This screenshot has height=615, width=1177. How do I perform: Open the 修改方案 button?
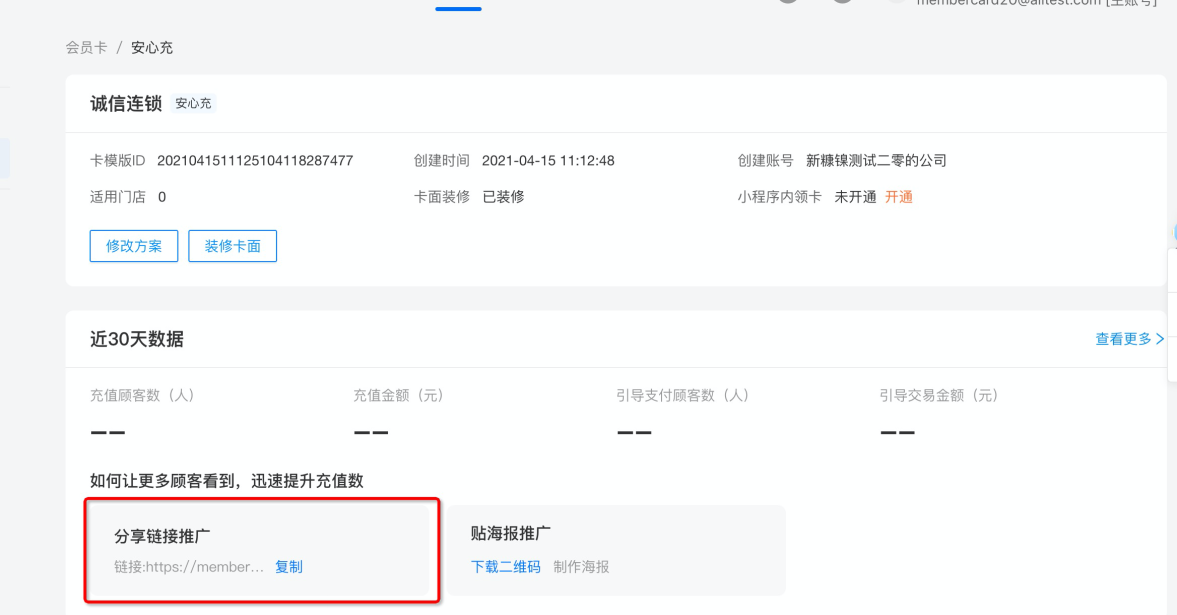pyautogui.click(x=134, y=246)
